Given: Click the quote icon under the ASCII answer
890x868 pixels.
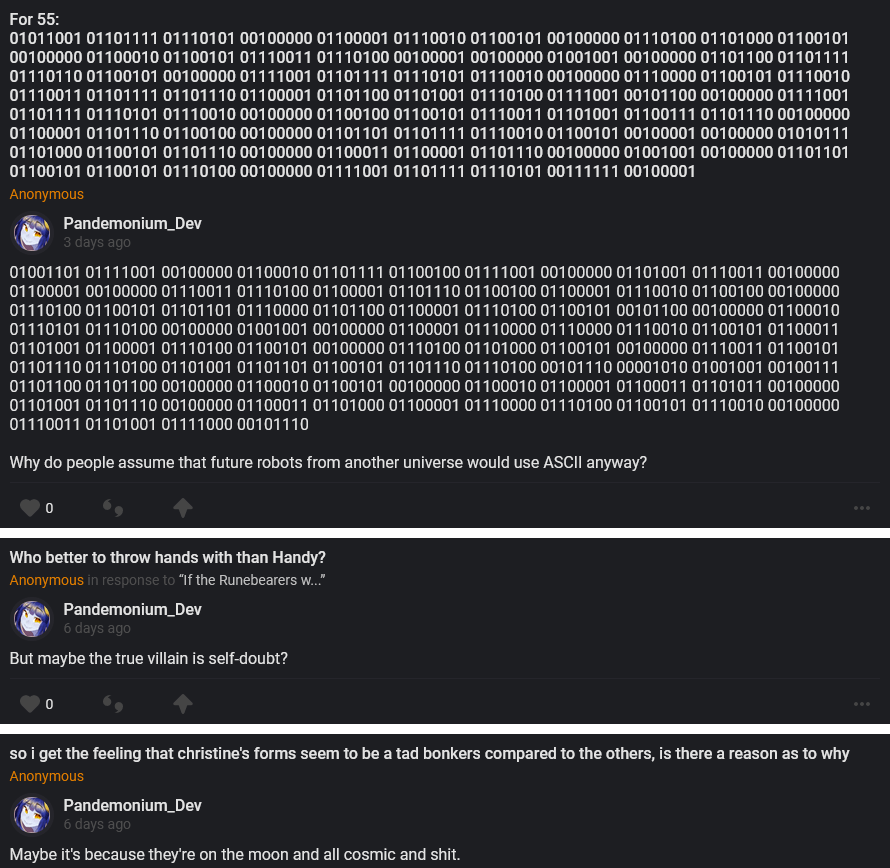Looking at the screenshot, I should coord(113,508).
